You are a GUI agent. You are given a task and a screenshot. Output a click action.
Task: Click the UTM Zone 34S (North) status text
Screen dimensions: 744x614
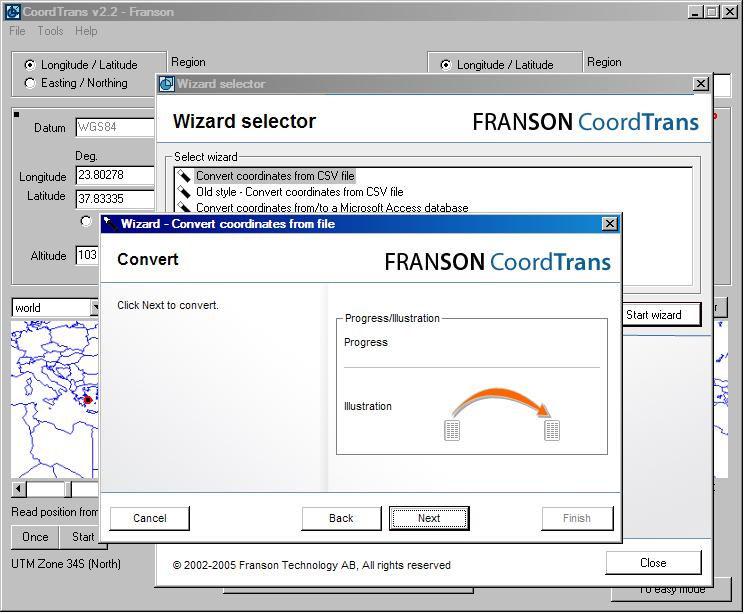[66, 564]
